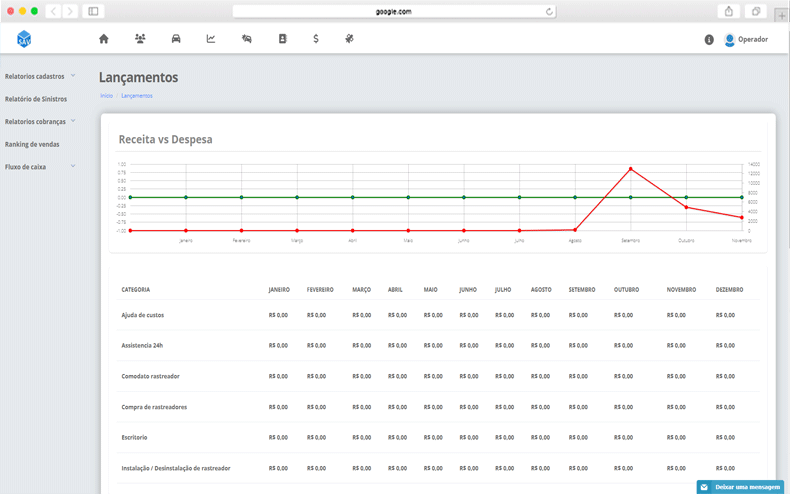Viewport: 790px width, 494px height.
Task: Click the Receita vs Despesa chart title
Action: click(x=165, y=140)
